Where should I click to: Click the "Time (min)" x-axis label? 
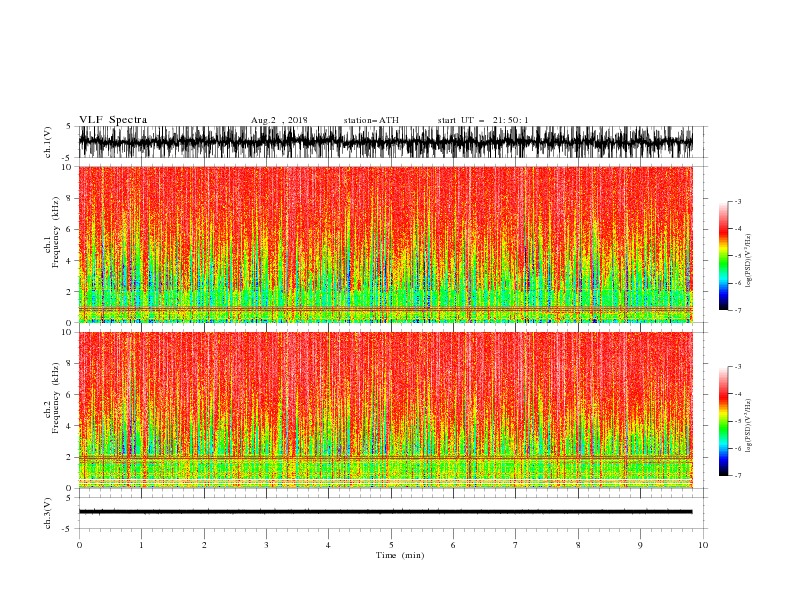[400, 555]
